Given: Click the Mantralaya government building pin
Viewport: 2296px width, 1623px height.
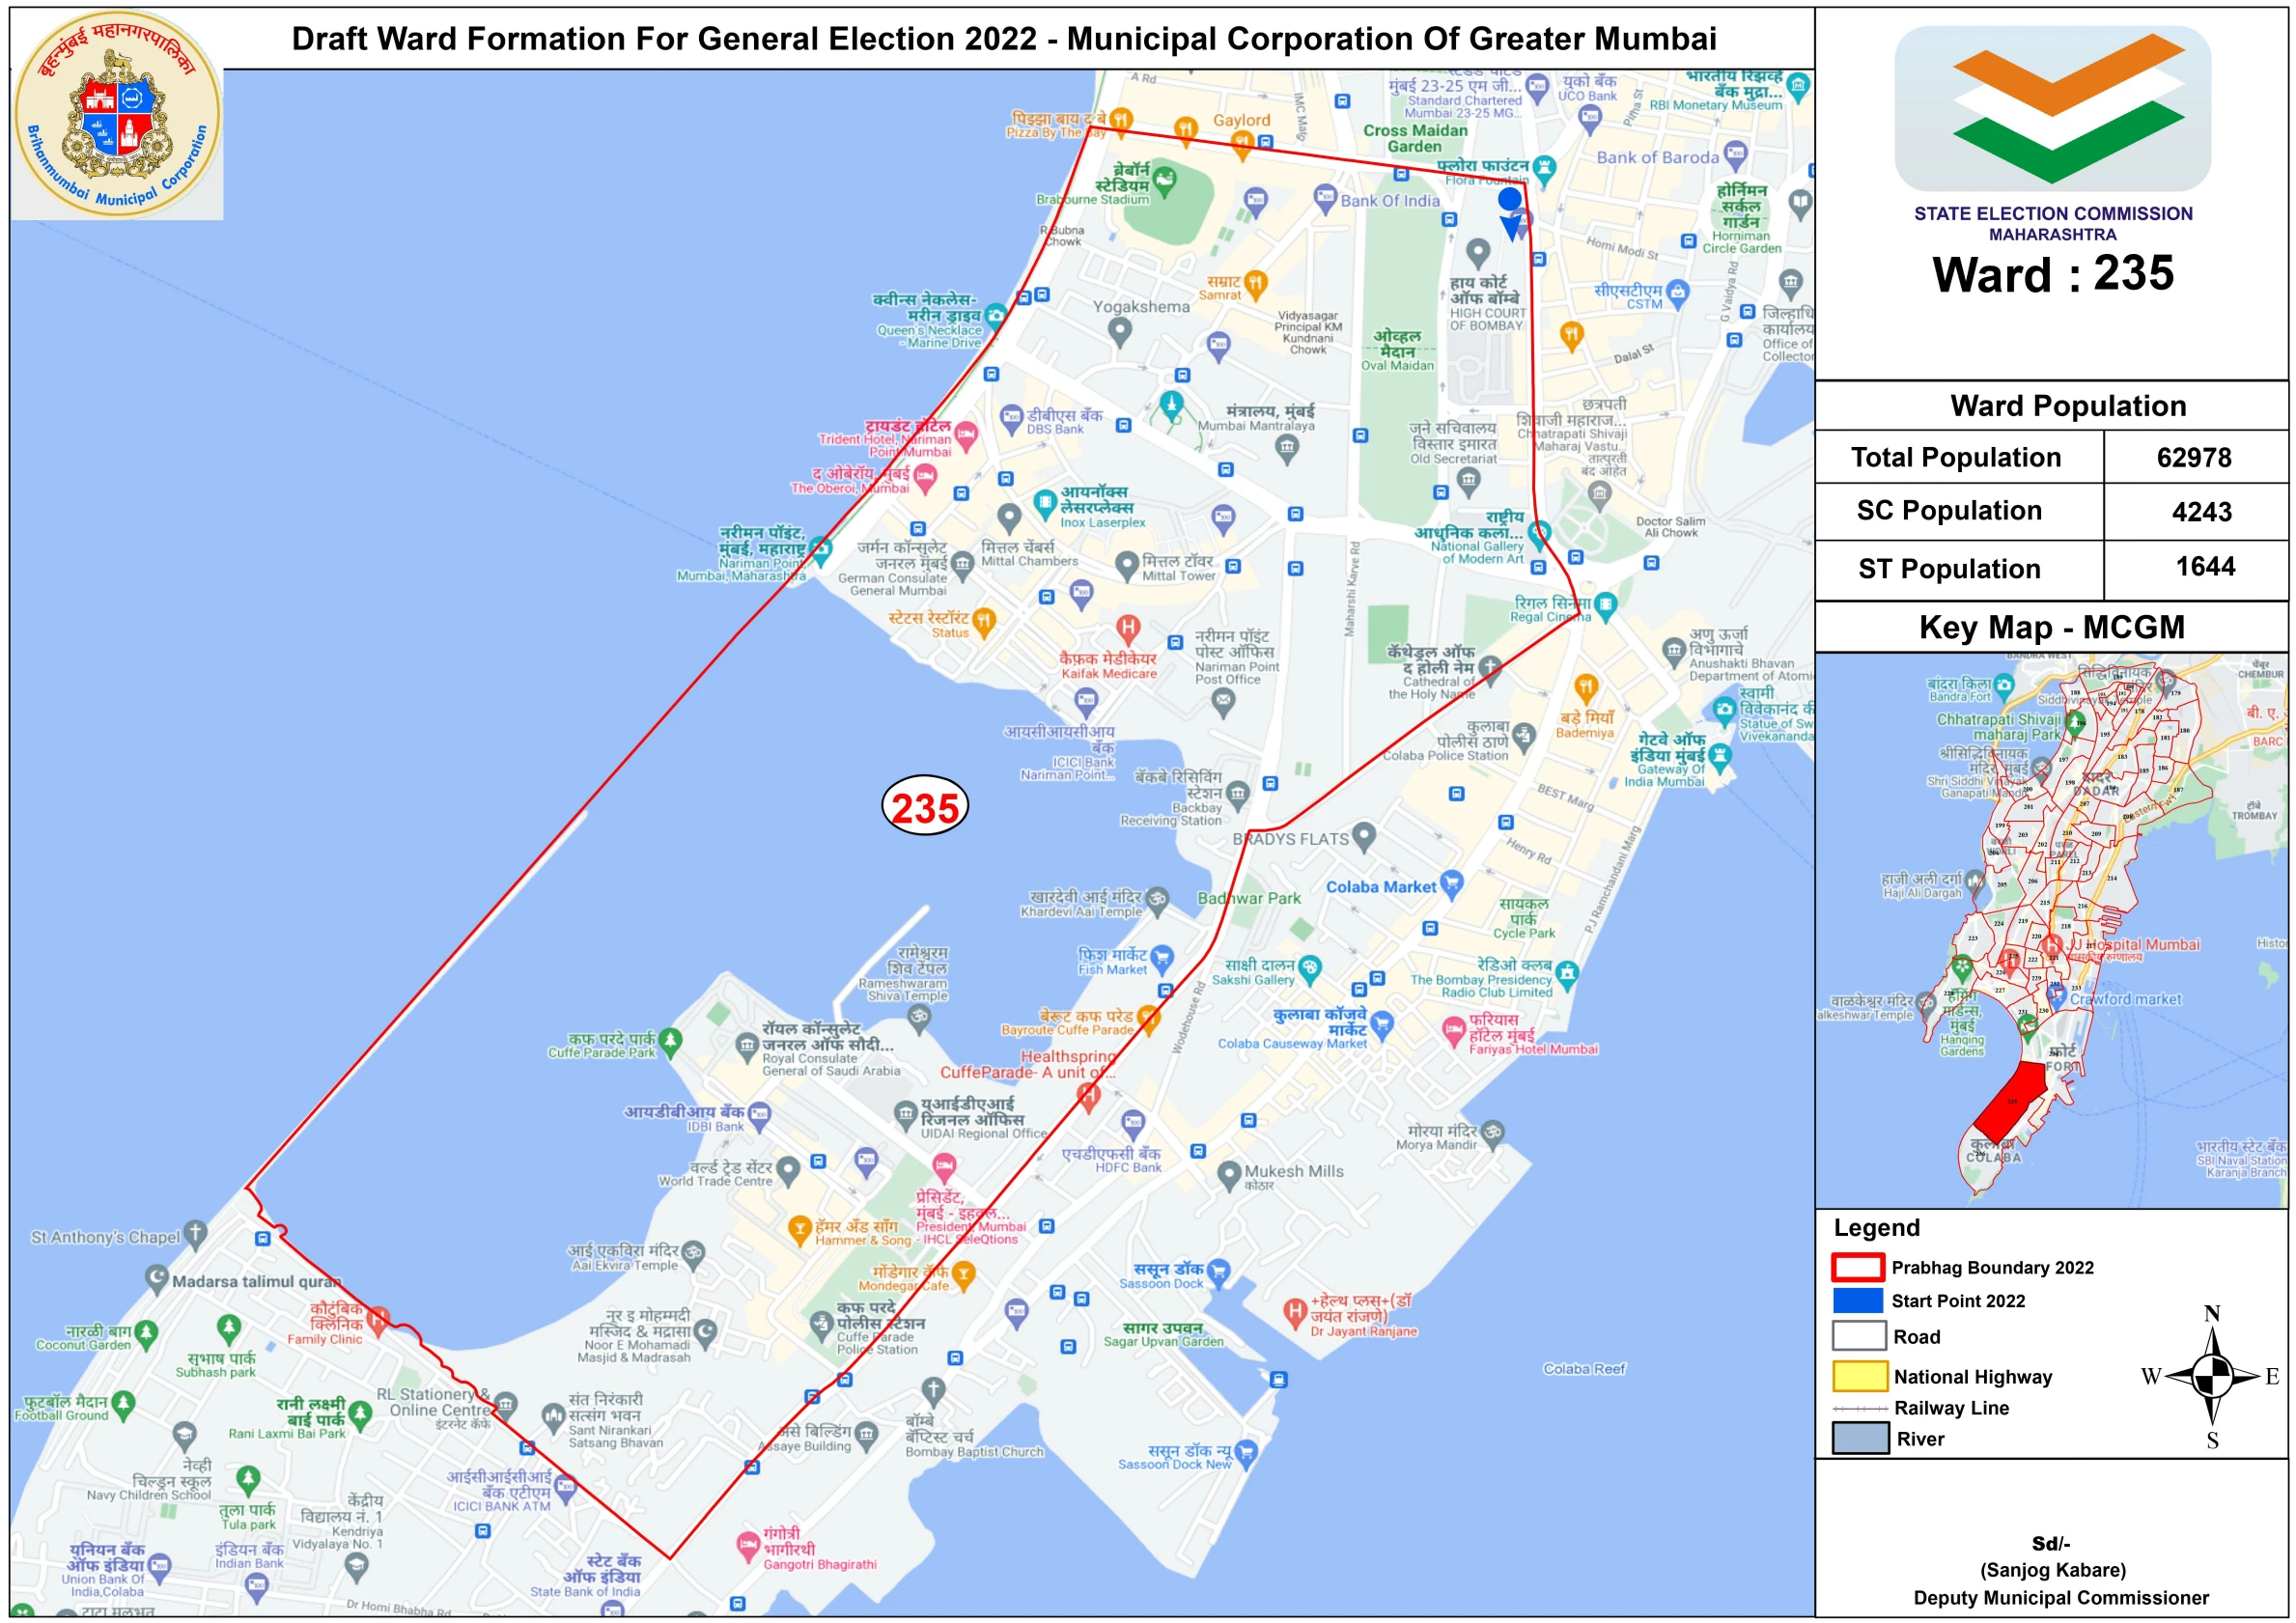Looking at the screenshot, I should click(x=1287, y=447).
